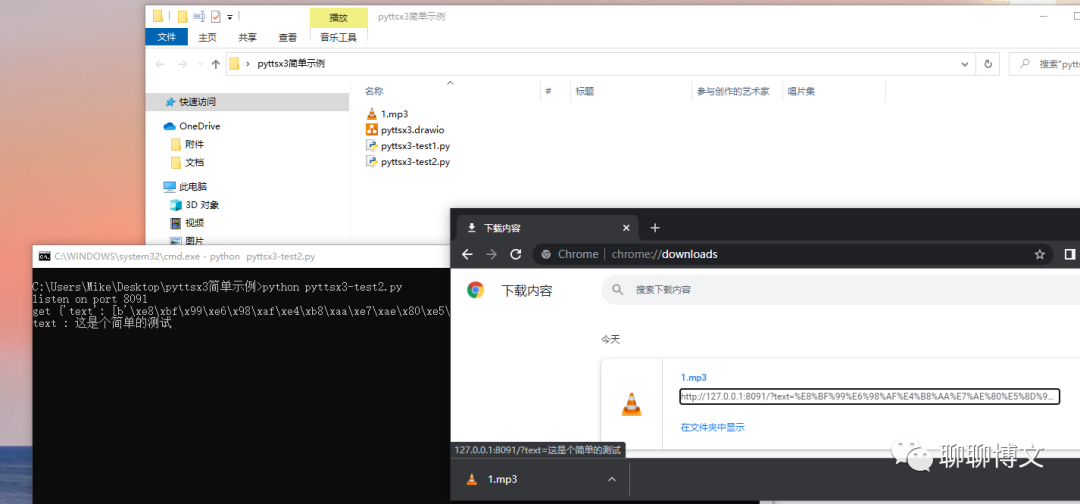Sort by 唱片集 column header
Screen dimensions: 1080x504
click(802, 91)
